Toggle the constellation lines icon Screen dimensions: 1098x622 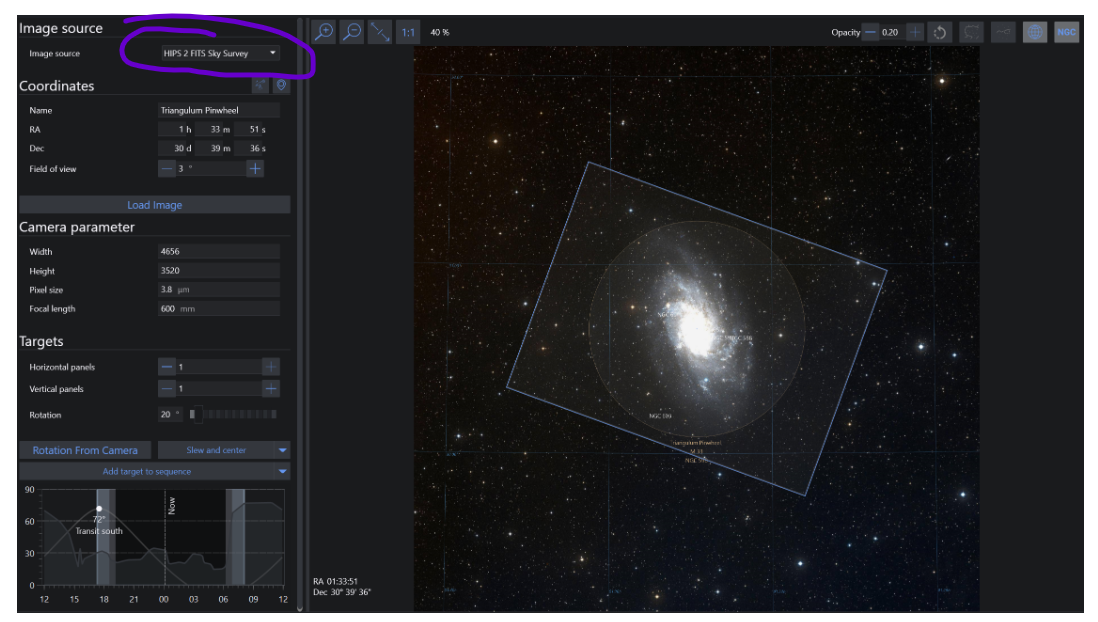tap(1003, 32)
